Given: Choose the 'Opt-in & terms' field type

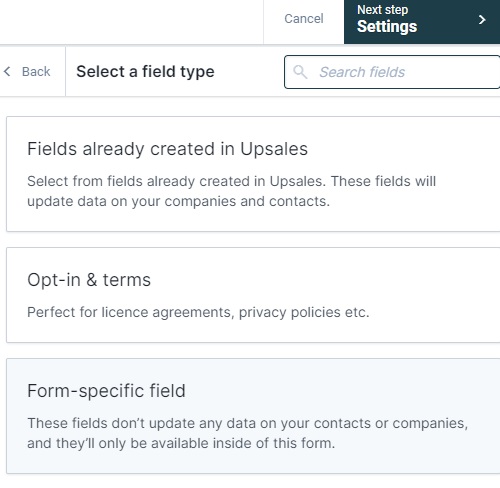Looking at the screenshot, I should coord(253,295).
